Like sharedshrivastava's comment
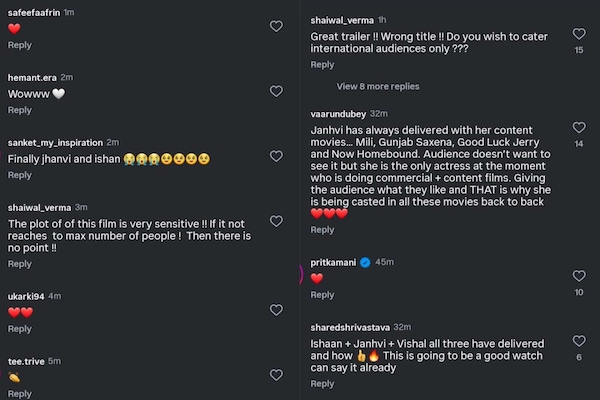Screen dimensions: 600x400 pyautogui.click(x=579, y=340)
